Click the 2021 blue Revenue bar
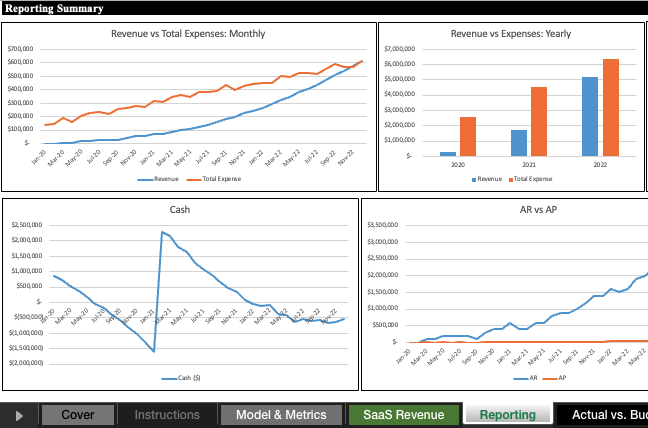 tap(519, 142)
